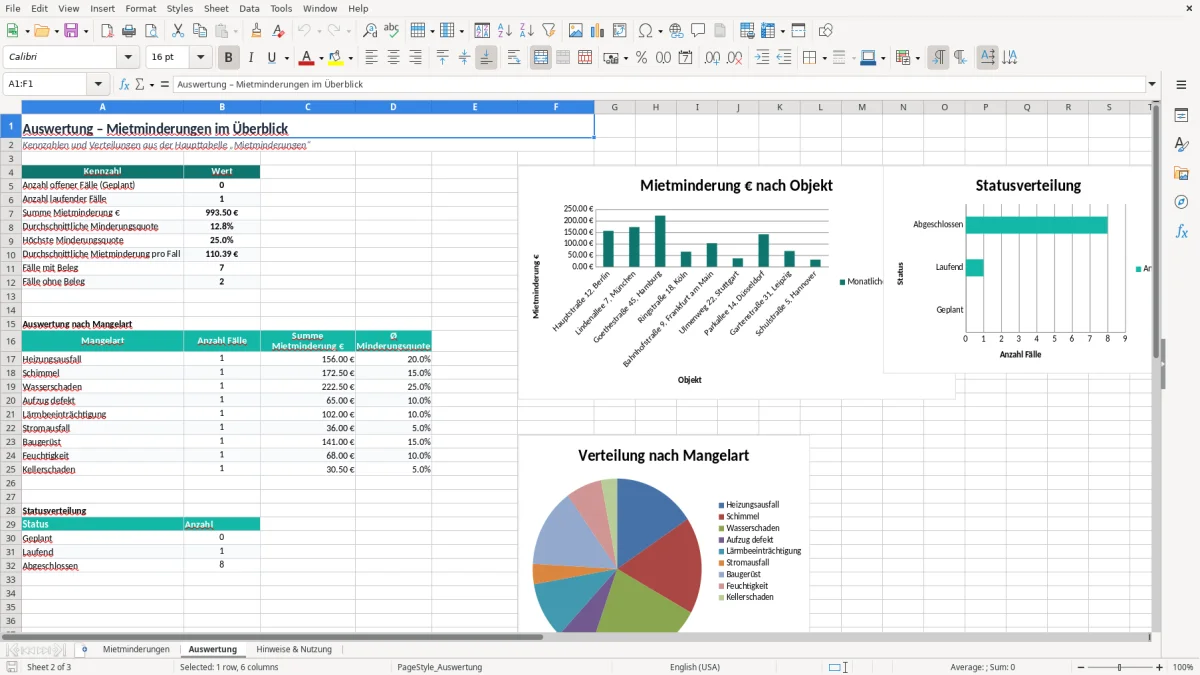Run the spelling check
Viewport: 1200px width, 675px height.
coord(392,31)
